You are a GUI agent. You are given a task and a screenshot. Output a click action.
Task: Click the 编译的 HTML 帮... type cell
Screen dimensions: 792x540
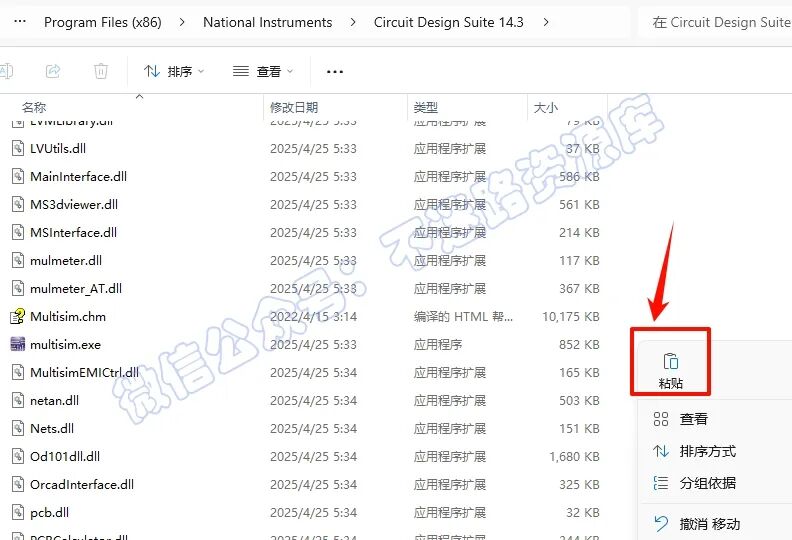point(463,317)
